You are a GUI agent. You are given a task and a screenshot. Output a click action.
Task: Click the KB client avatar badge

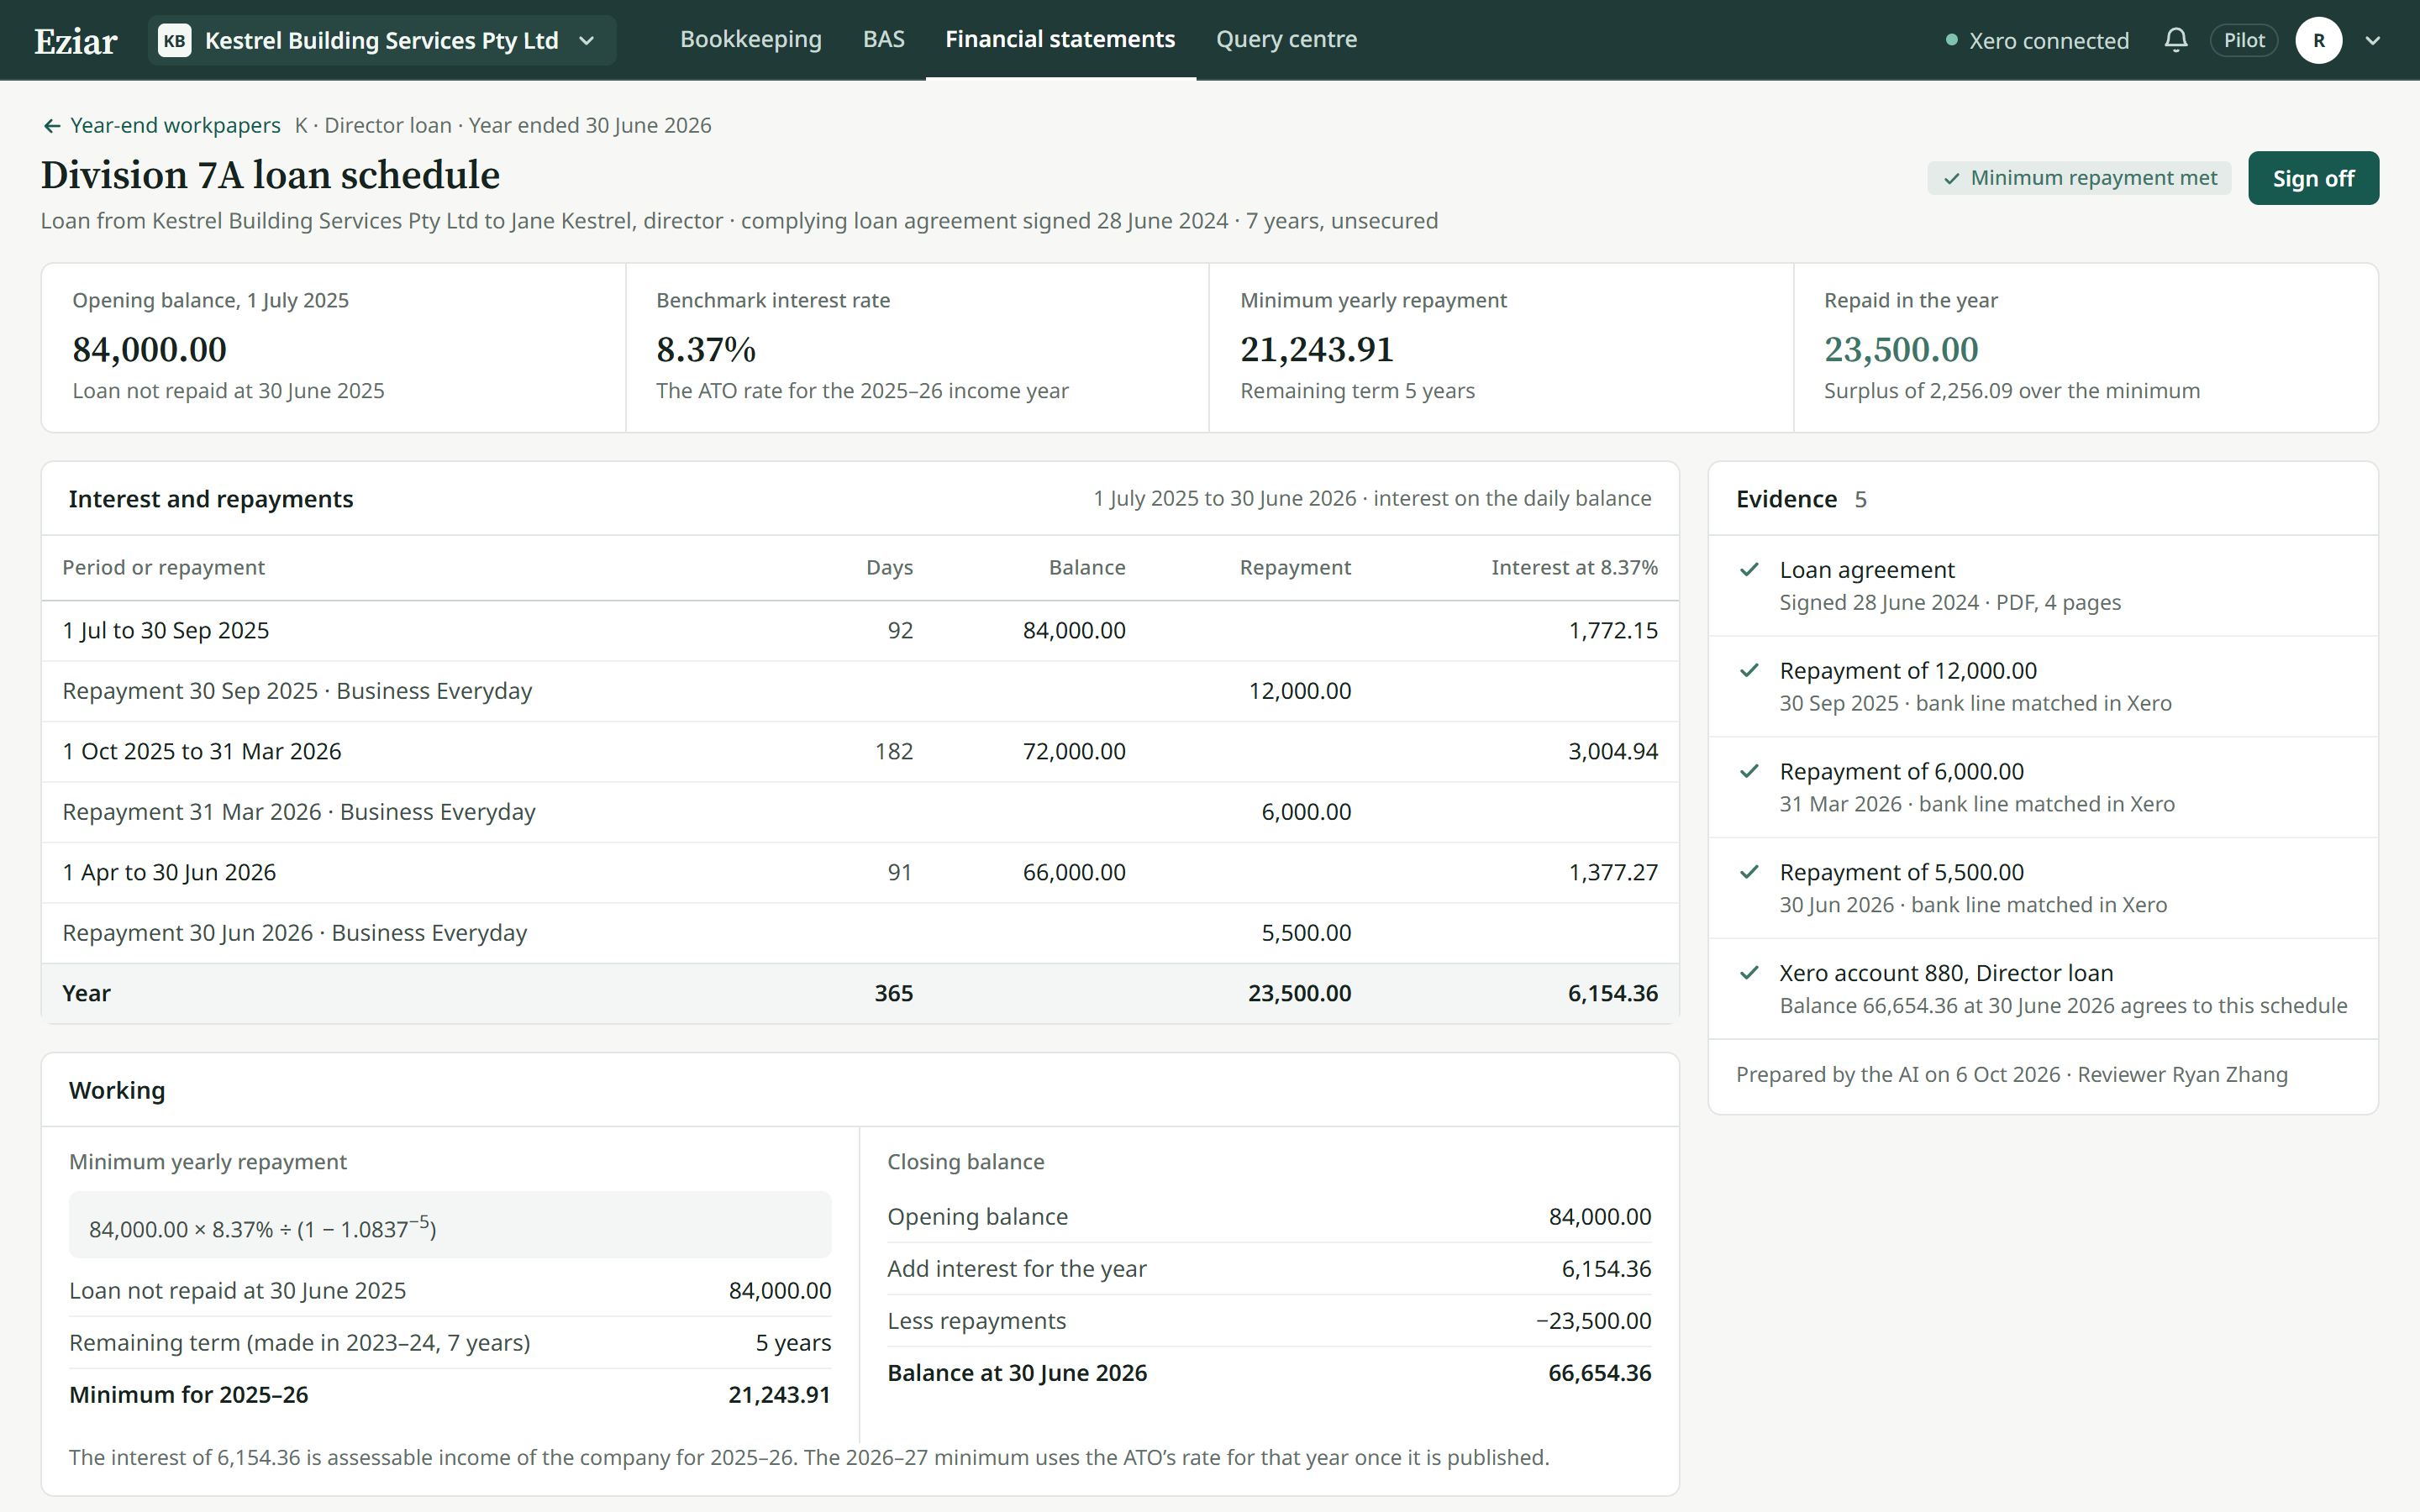tap(174, 41)
